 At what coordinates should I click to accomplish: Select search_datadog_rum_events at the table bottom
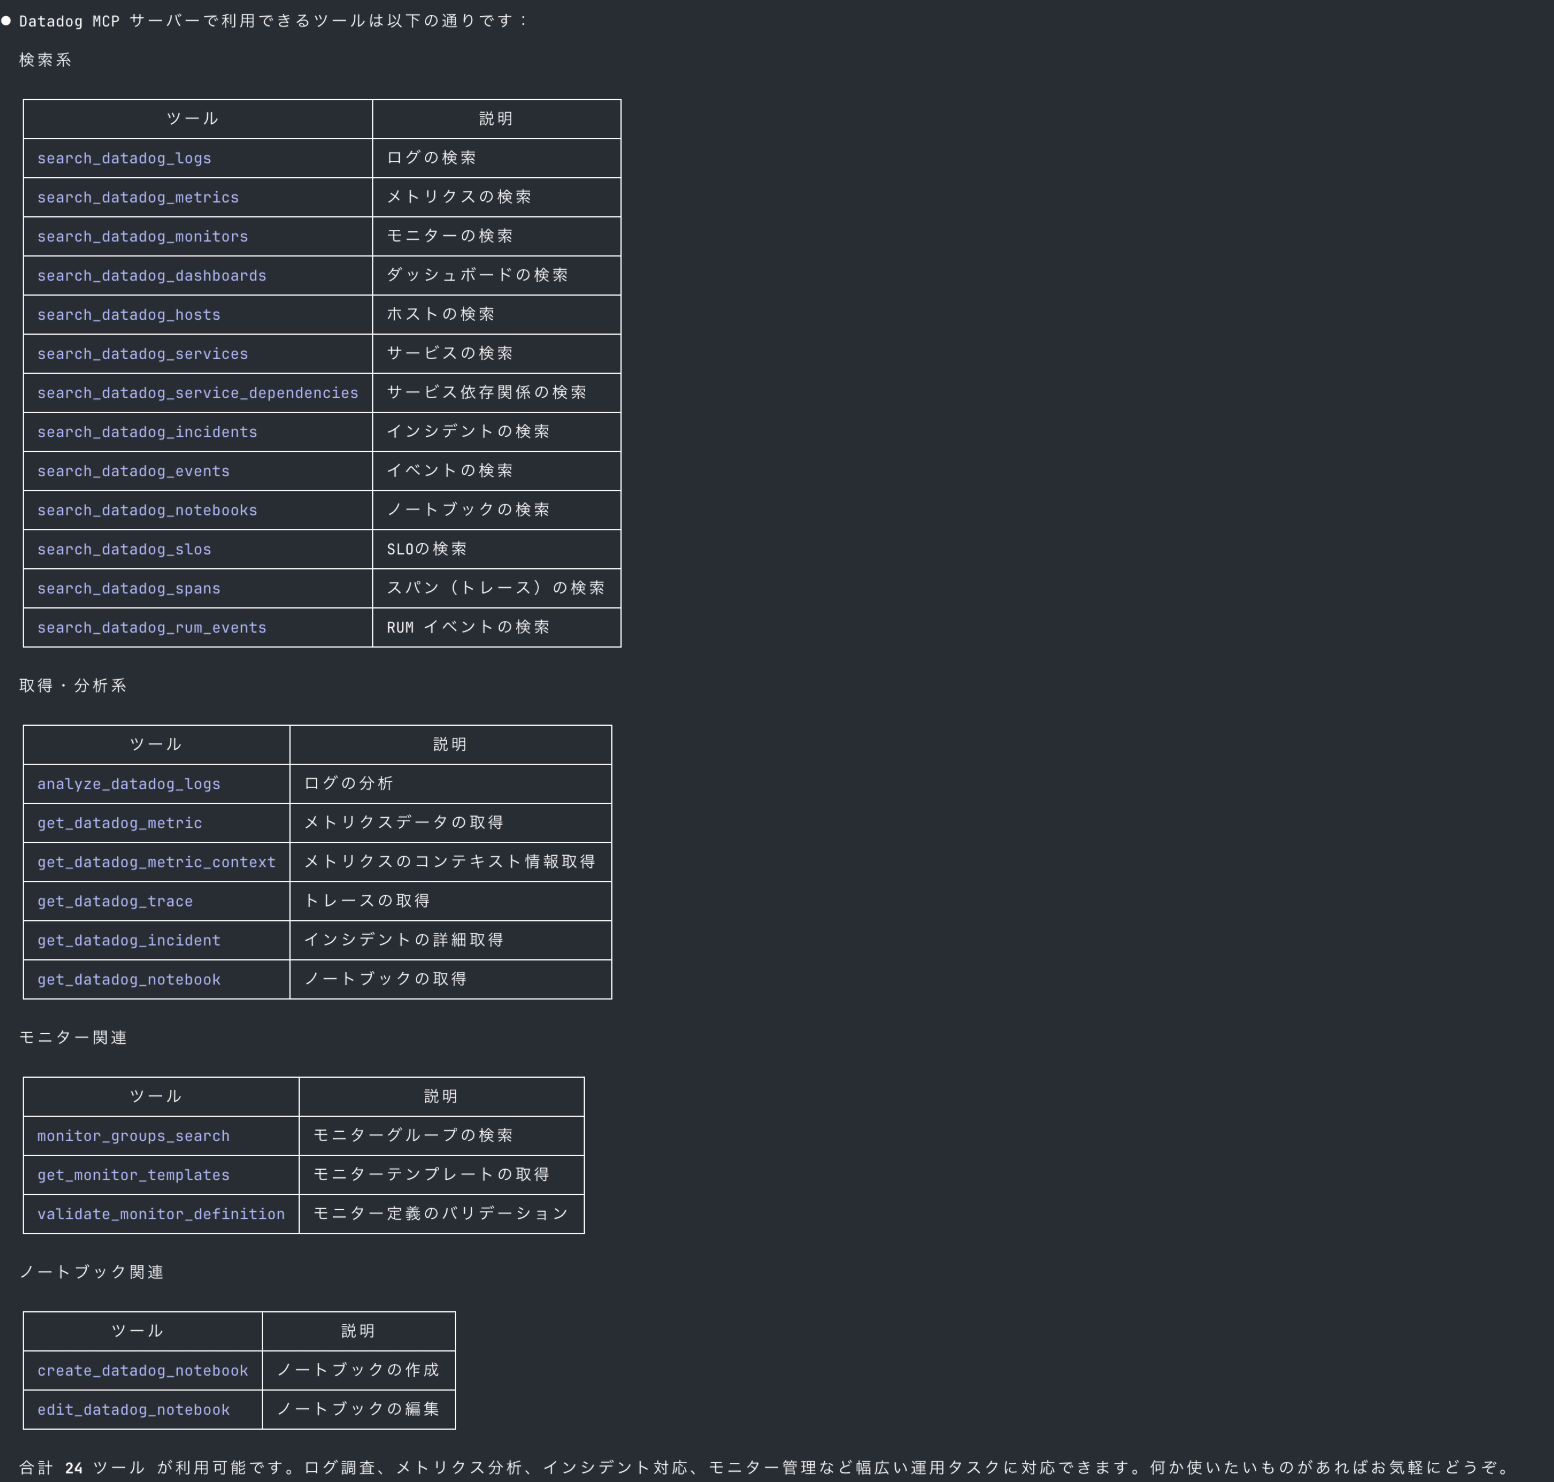pyautogui.click(x=152, y=628)
